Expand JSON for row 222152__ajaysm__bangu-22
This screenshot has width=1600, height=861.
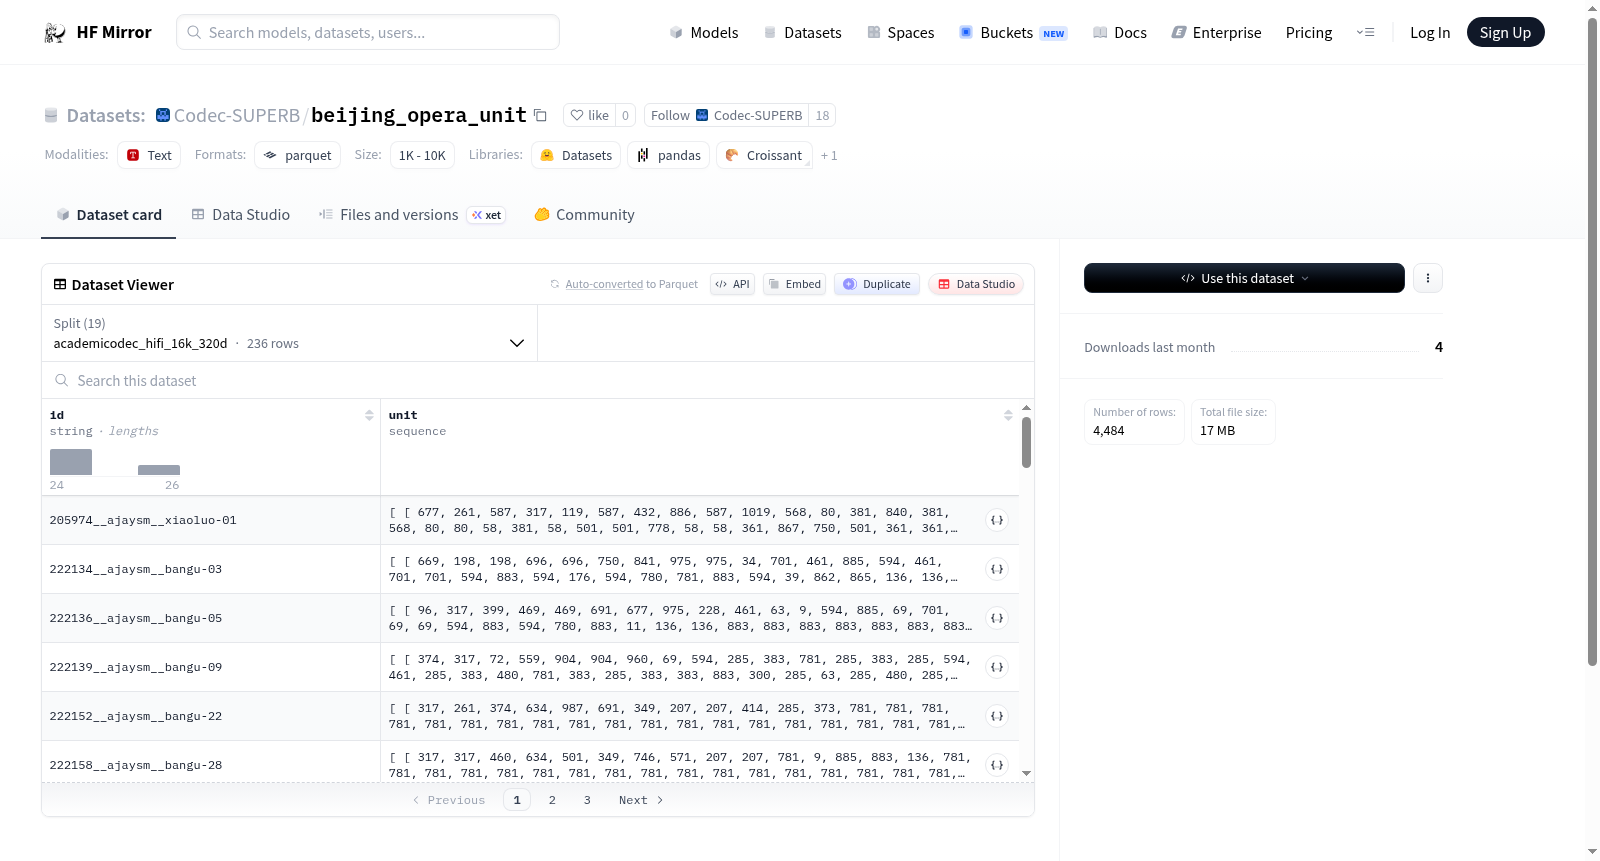pyautogui.click(x=997, y=716)
